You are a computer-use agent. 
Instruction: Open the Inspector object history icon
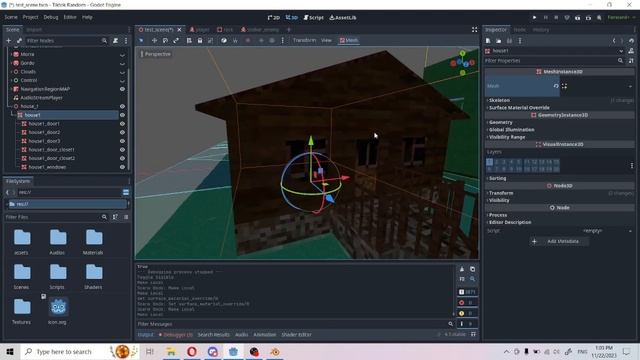pyautogui.click(x=631, y=41)
